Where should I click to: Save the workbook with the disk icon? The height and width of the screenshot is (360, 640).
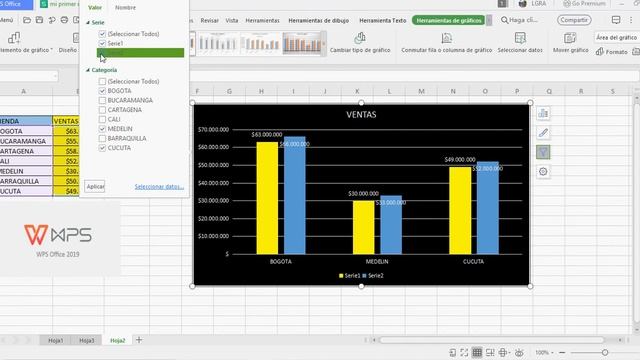[39, 20]
